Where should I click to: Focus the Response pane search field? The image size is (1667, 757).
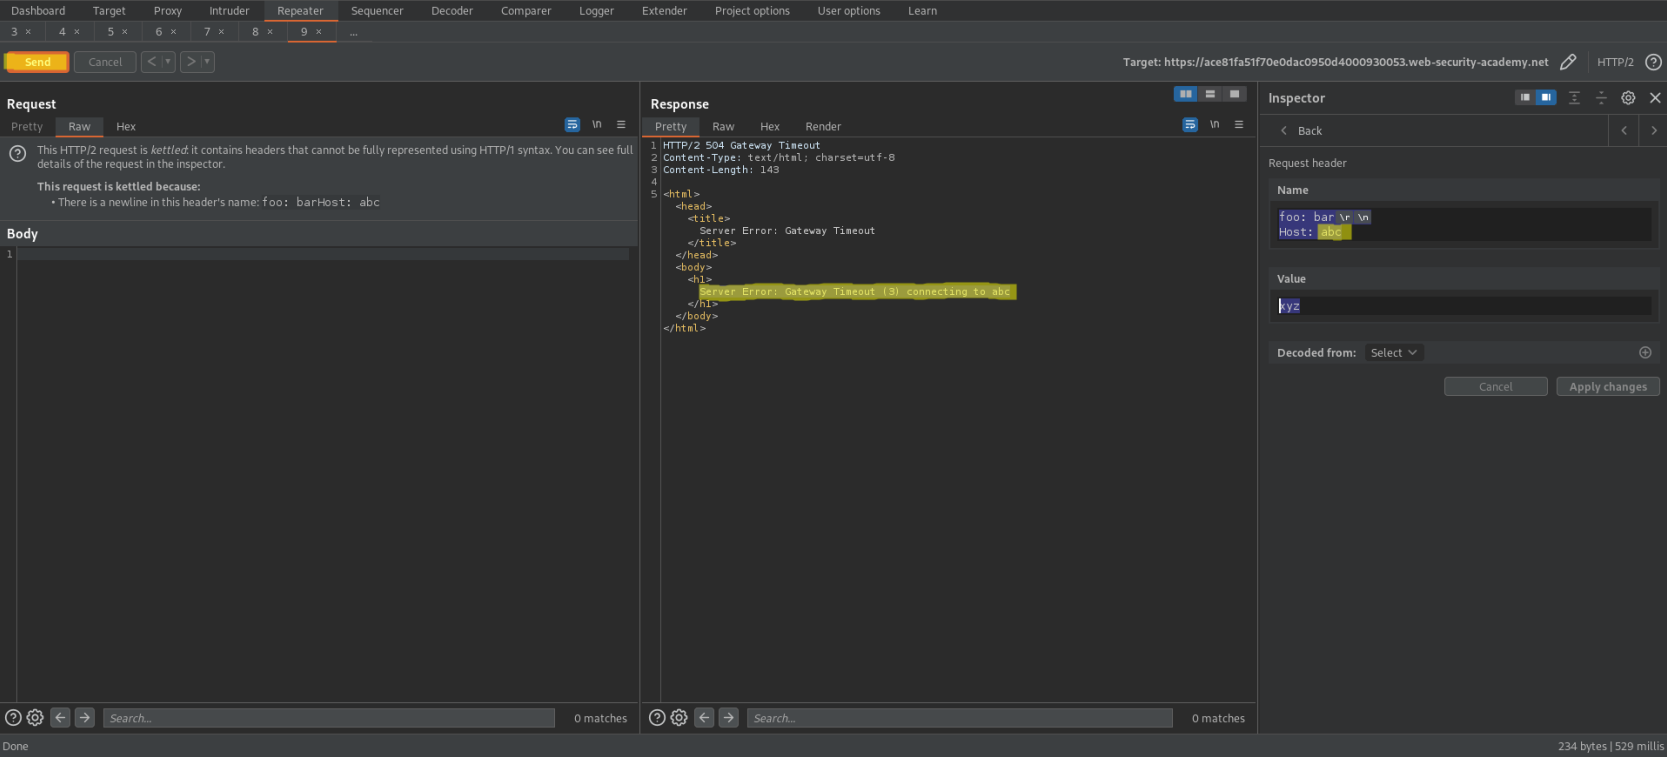(960, 718)
